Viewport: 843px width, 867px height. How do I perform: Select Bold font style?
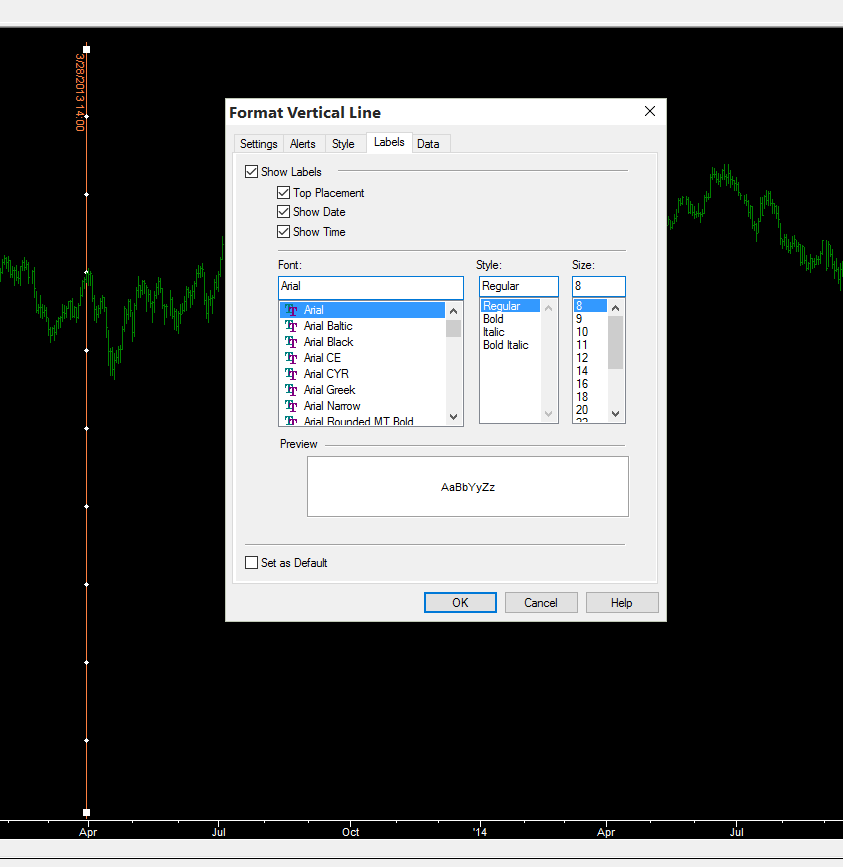[x=510, y=319]
